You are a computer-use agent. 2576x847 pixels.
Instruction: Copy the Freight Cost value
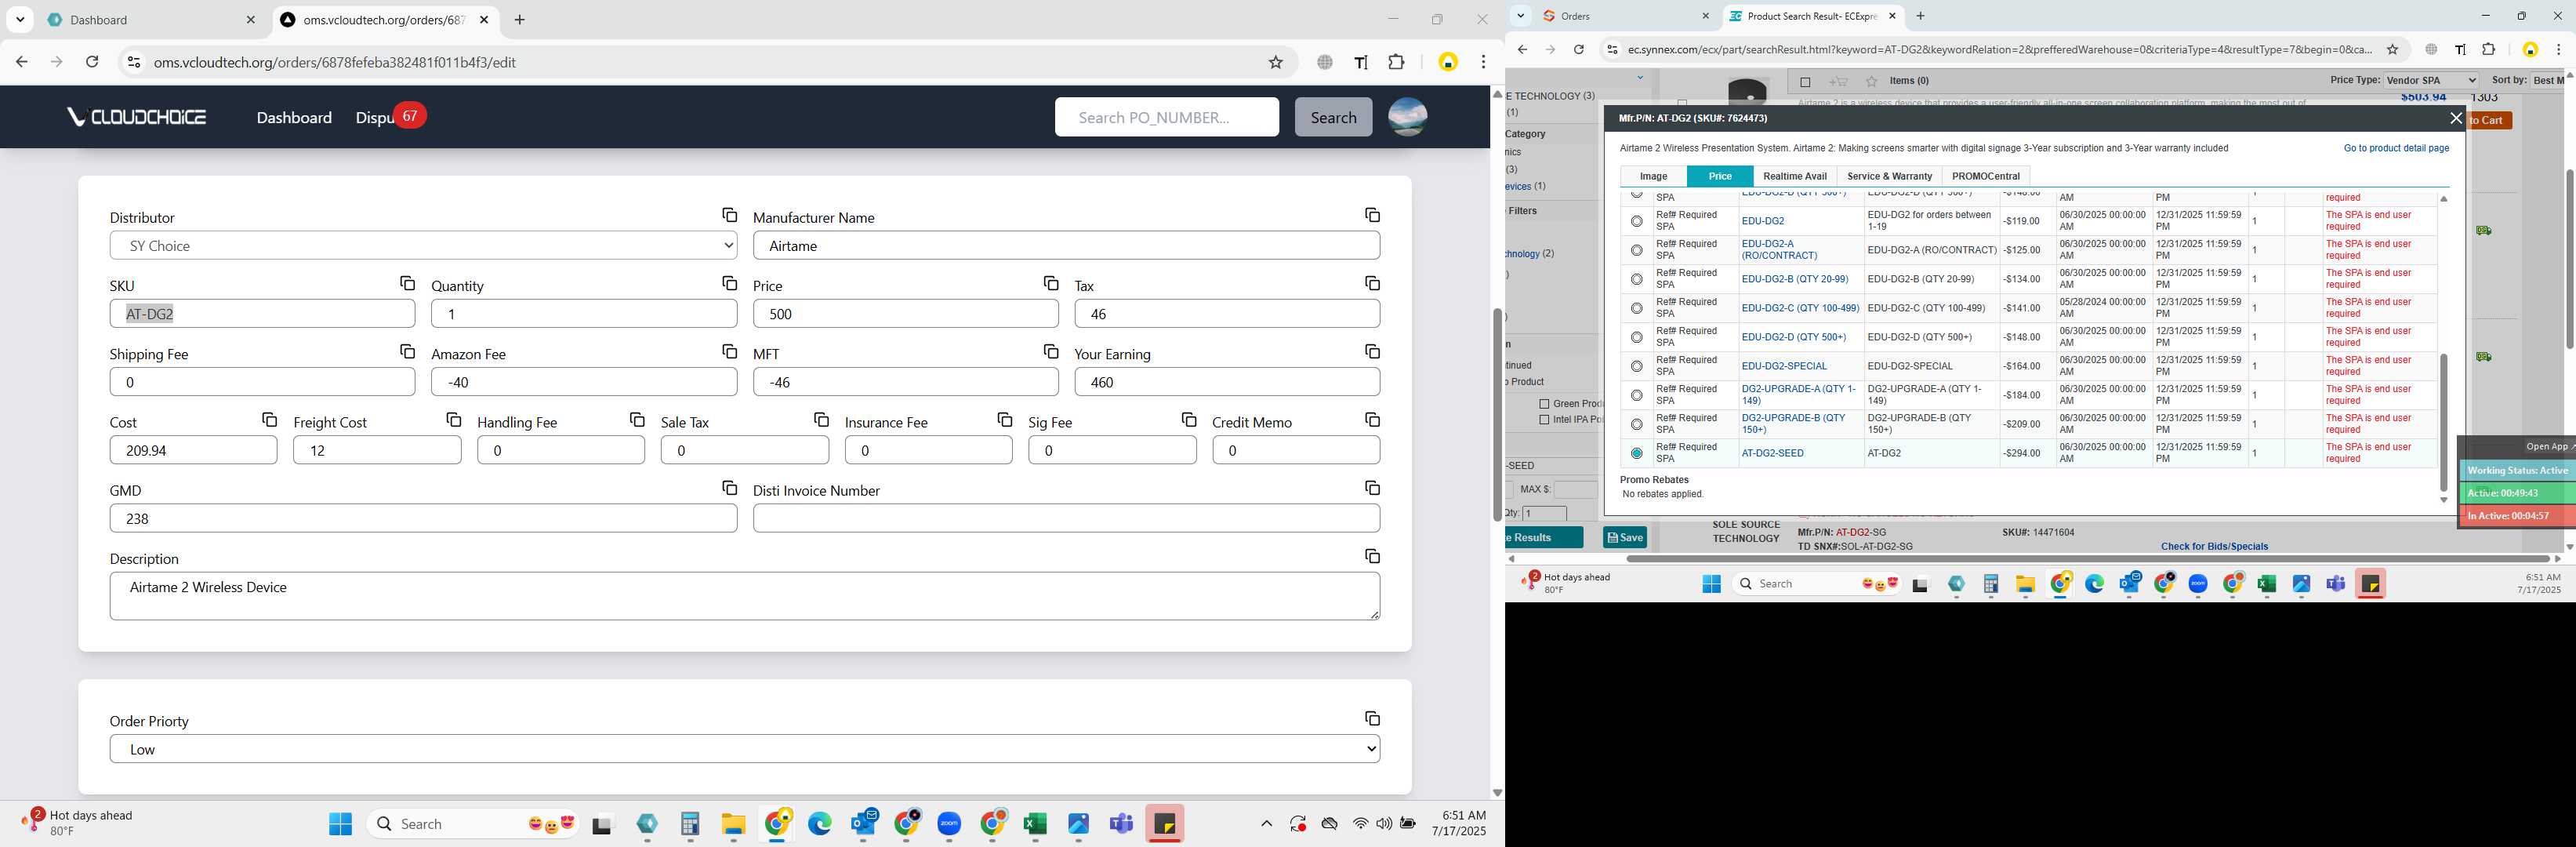click(x=453, y=419)
